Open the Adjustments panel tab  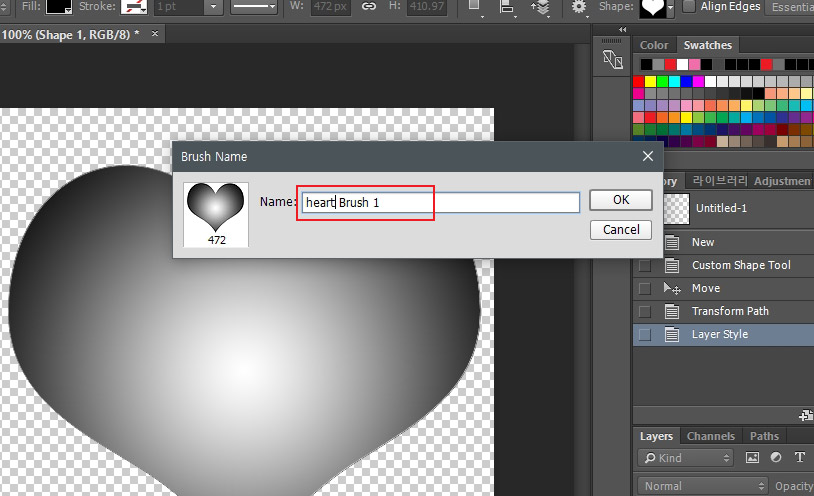(783, 181)
